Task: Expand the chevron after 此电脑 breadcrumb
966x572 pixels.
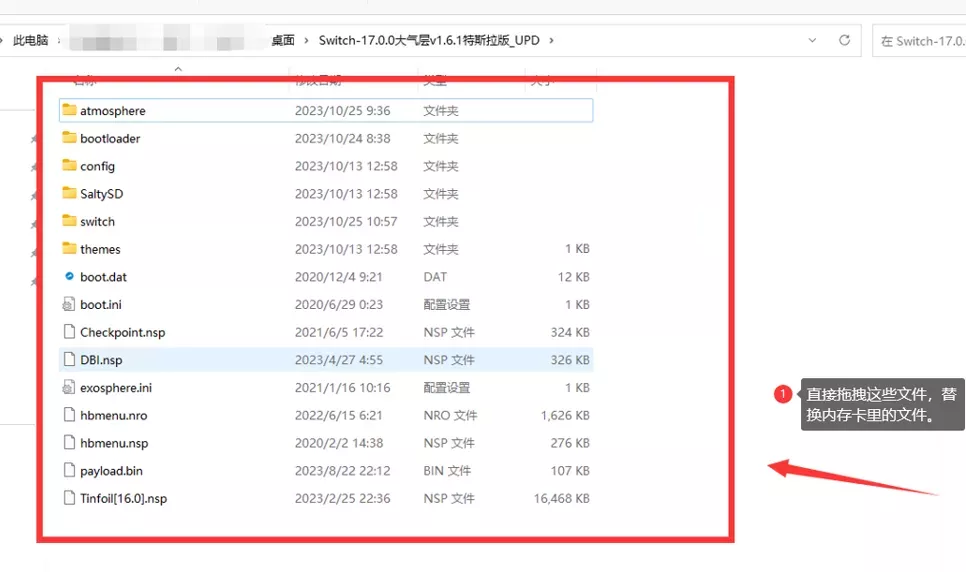Action: point(59,41)
